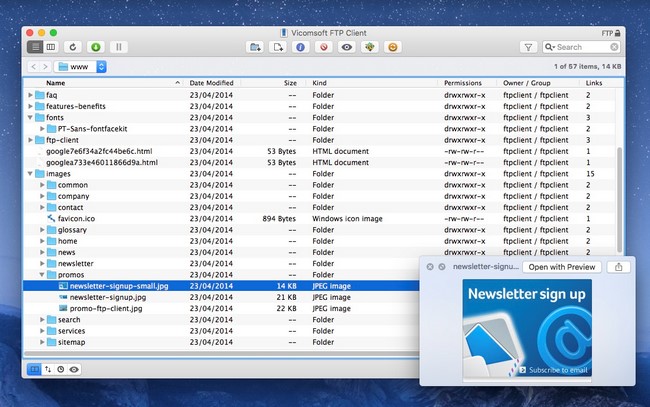Click the glossary folder icon
Image resolution: width=650 pixels, height=407 pixels.
[x=51, y=230]
